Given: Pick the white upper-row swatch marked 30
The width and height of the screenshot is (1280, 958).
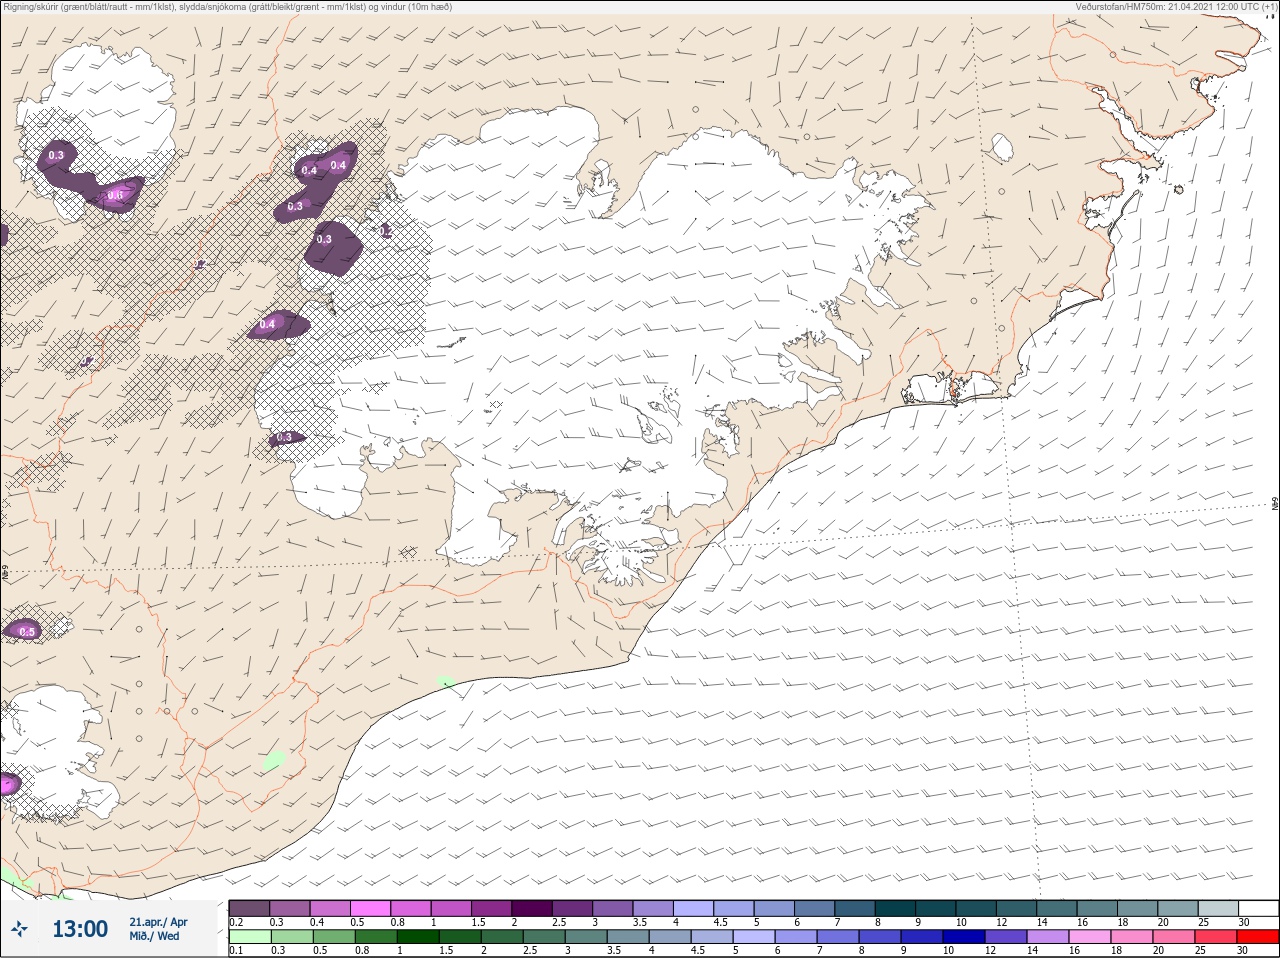Looking at the screenshot, I should [1259, 908].
